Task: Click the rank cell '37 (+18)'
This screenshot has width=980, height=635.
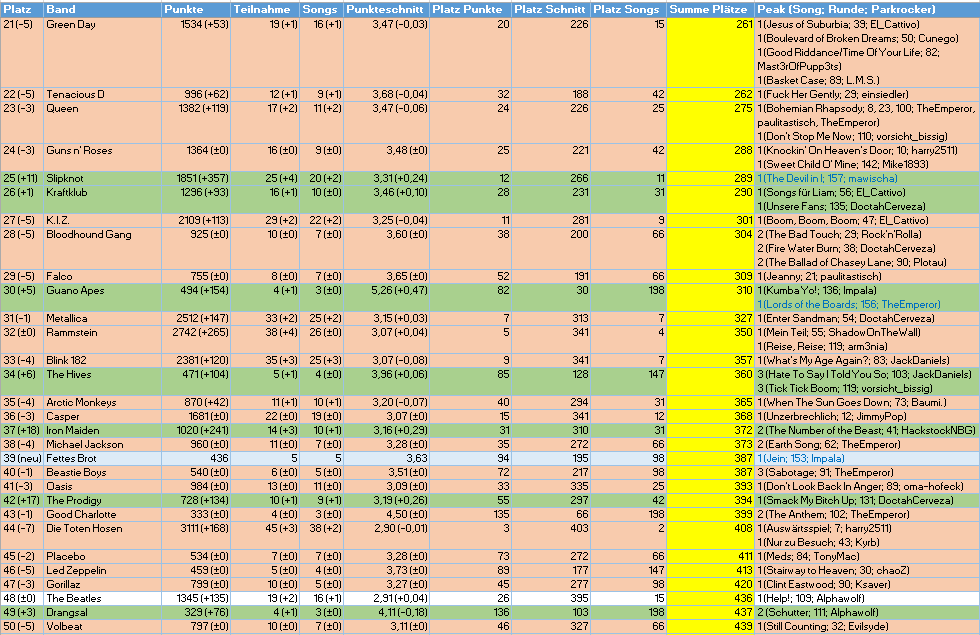Action: pyautogui.click(x=20, y=430)
